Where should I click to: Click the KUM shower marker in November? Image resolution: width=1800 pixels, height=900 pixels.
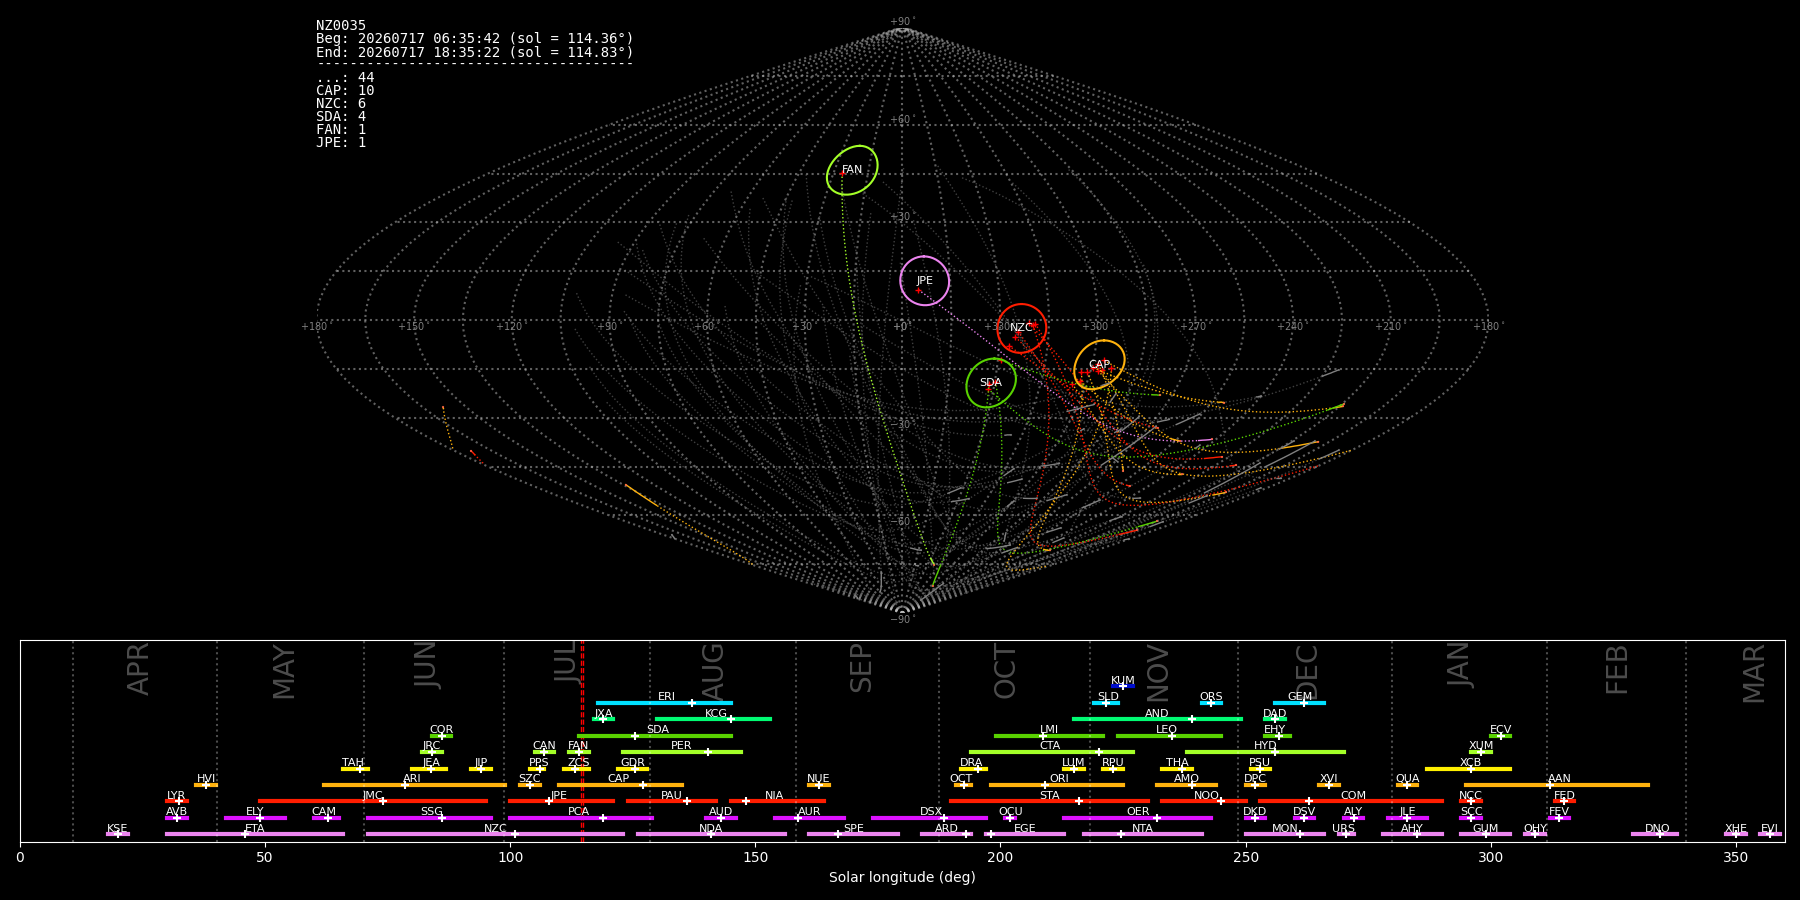point(1123,686)
